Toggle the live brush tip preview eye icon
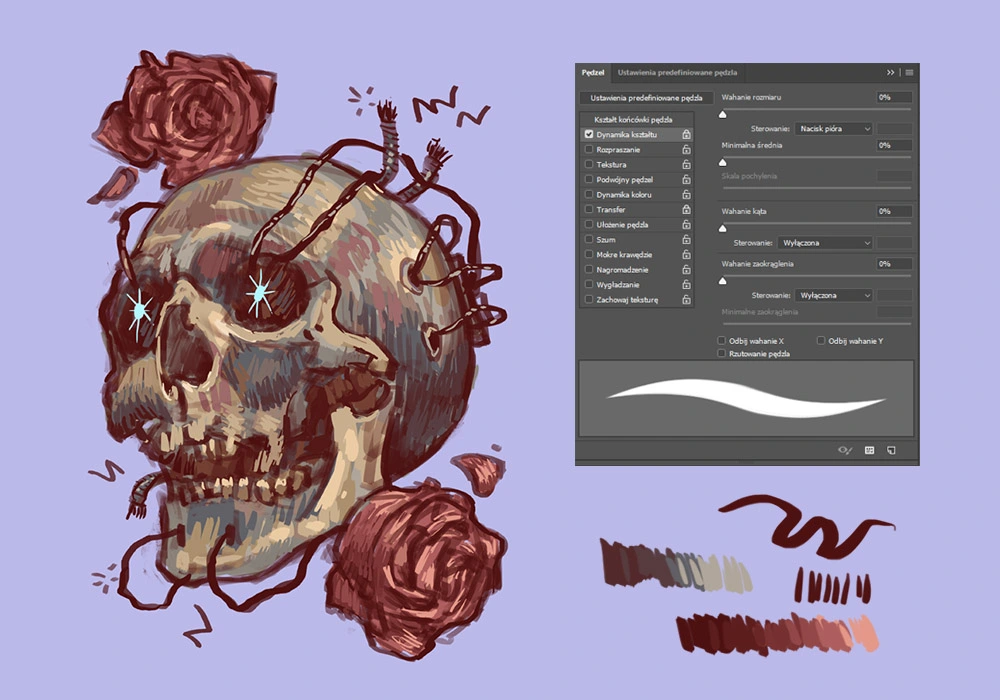Viewport: 1000px width, 700px height. click(x=844, y=451)
